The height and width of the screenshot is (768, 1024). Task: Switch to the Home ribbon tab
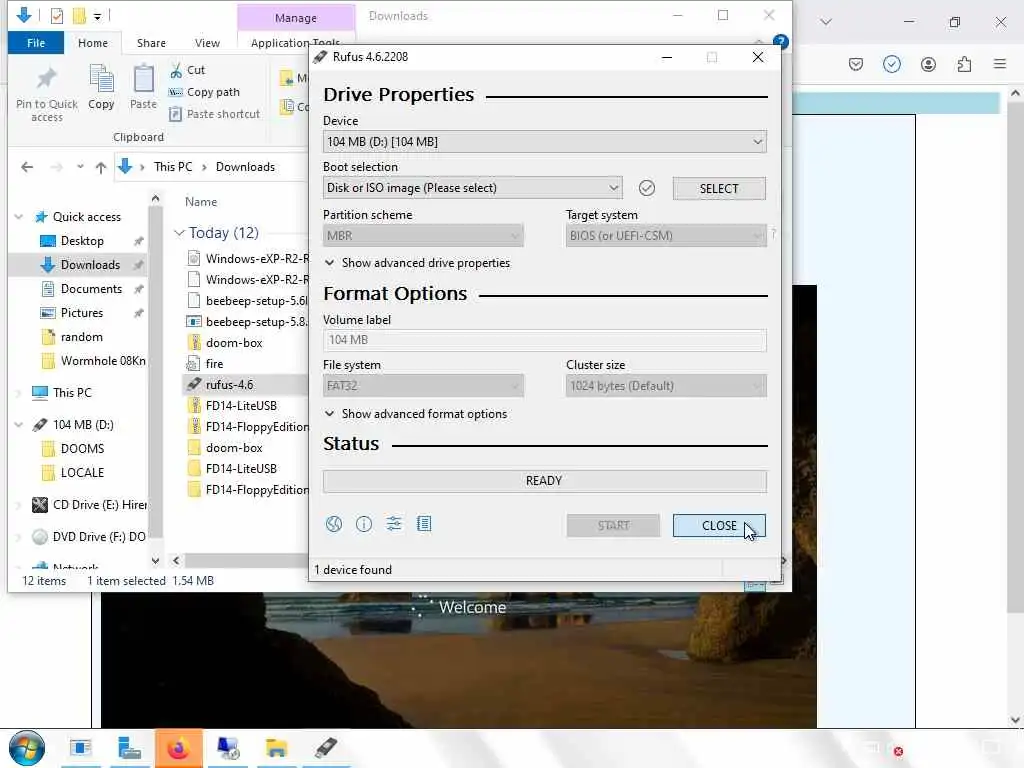(93, 43)
